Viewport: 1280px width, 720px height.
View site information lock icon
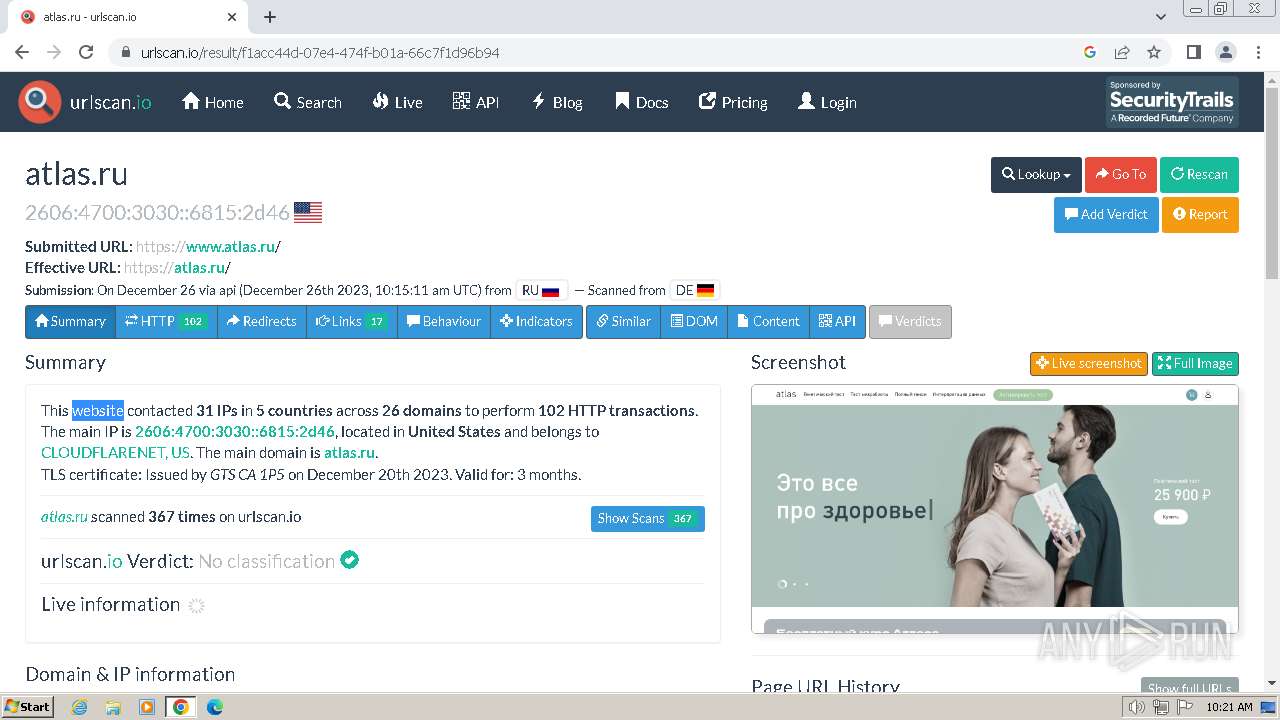(125, 52)
